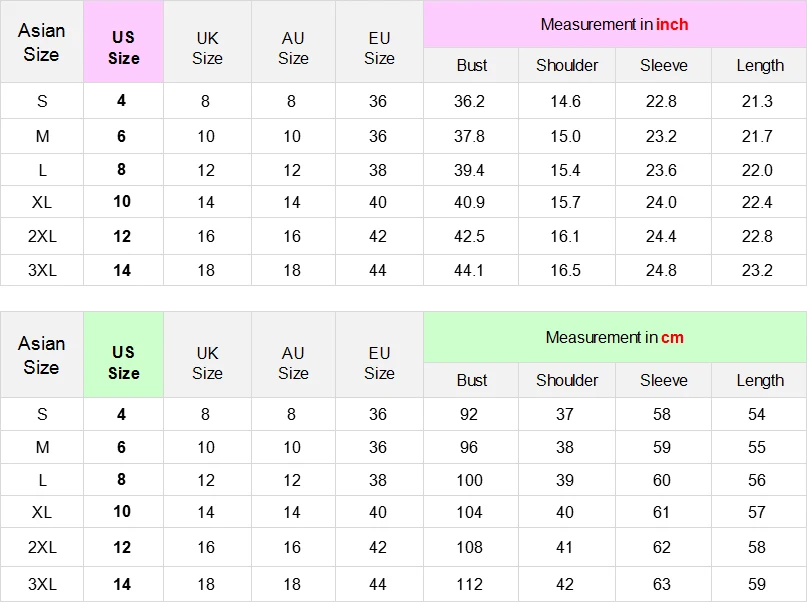Select the pink US Size header cell
The image size is (807, 602).
123,48
